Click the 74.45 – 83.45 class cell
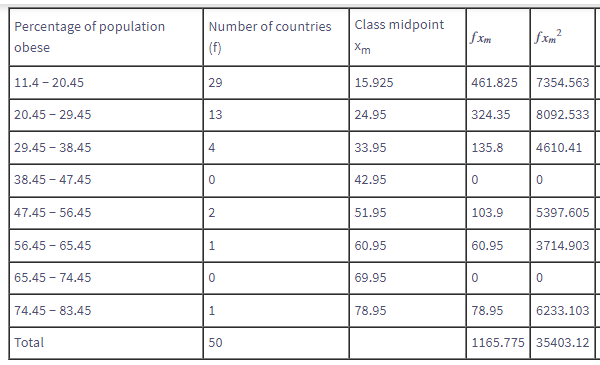Viewport: 600px width, 365px height. [x=106, y=311]
